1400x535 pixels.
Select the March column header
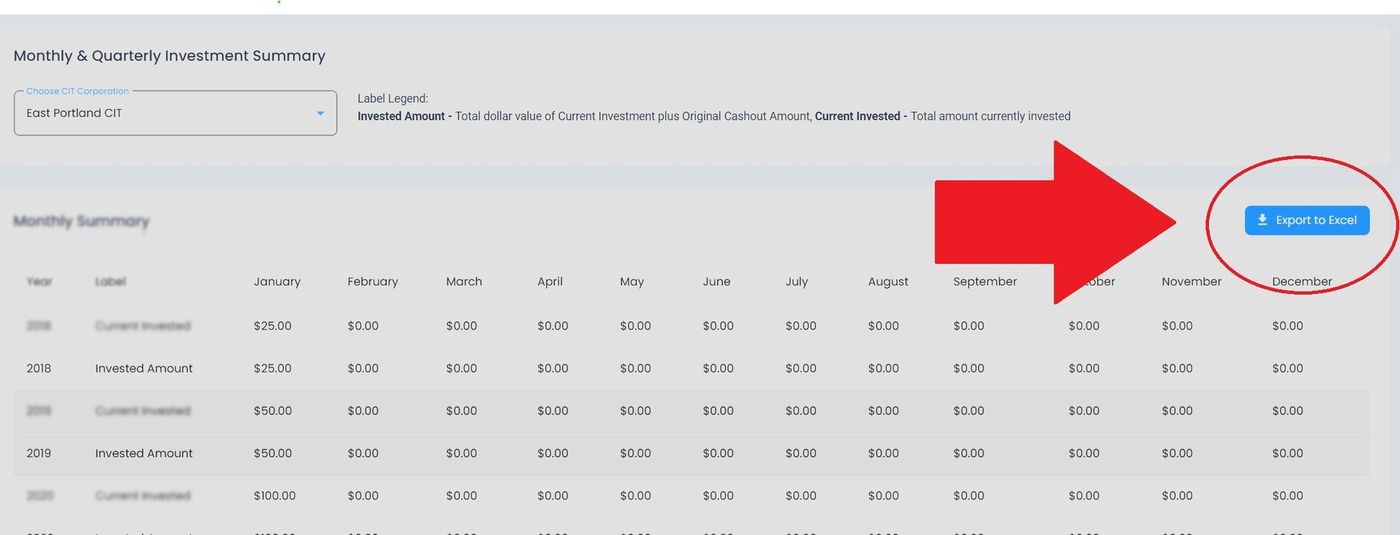pyautogui.click(x=464, y=282)
